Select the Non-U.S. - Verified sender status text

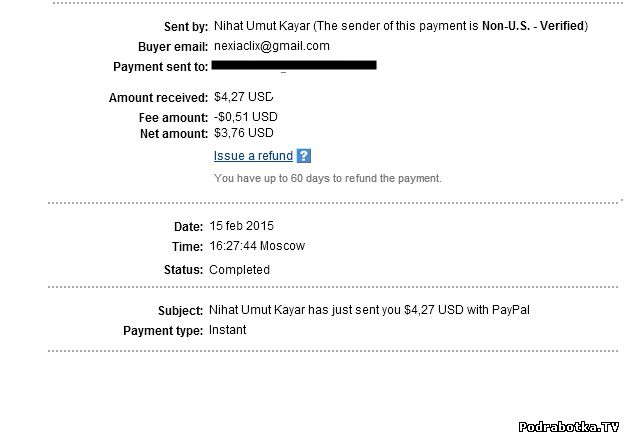coord(533,24)
